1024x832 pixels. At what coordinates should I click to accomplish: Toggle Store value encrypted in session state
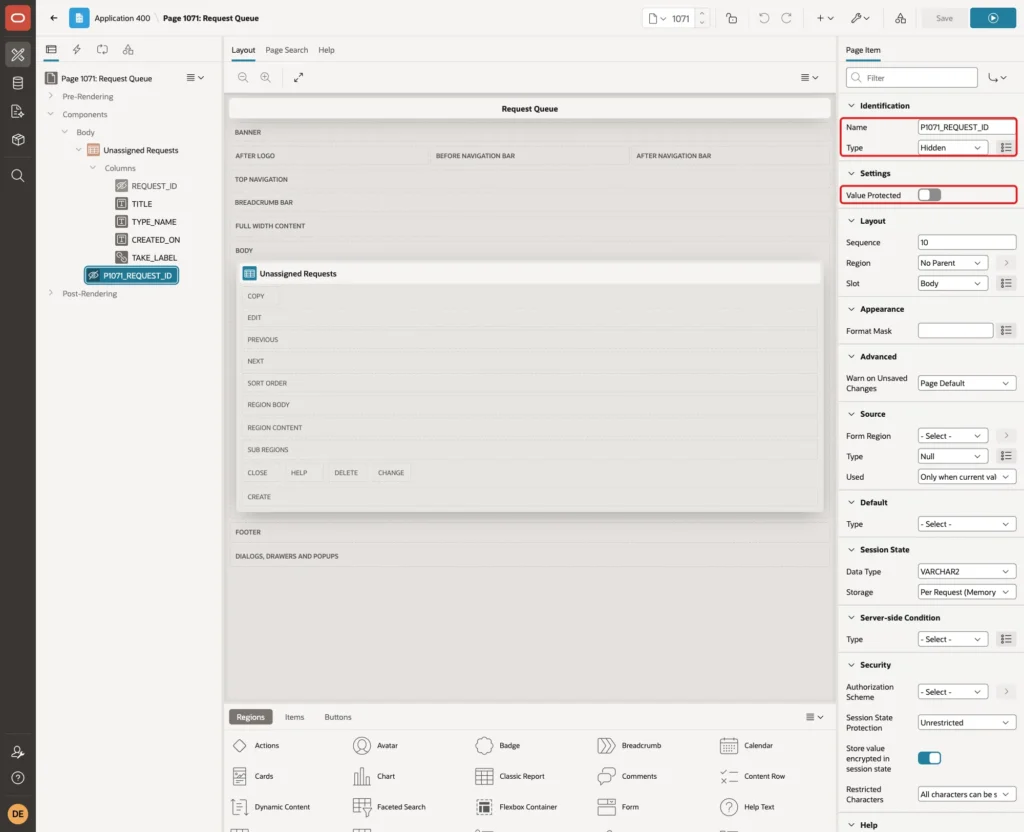click(x=929, y=758)
